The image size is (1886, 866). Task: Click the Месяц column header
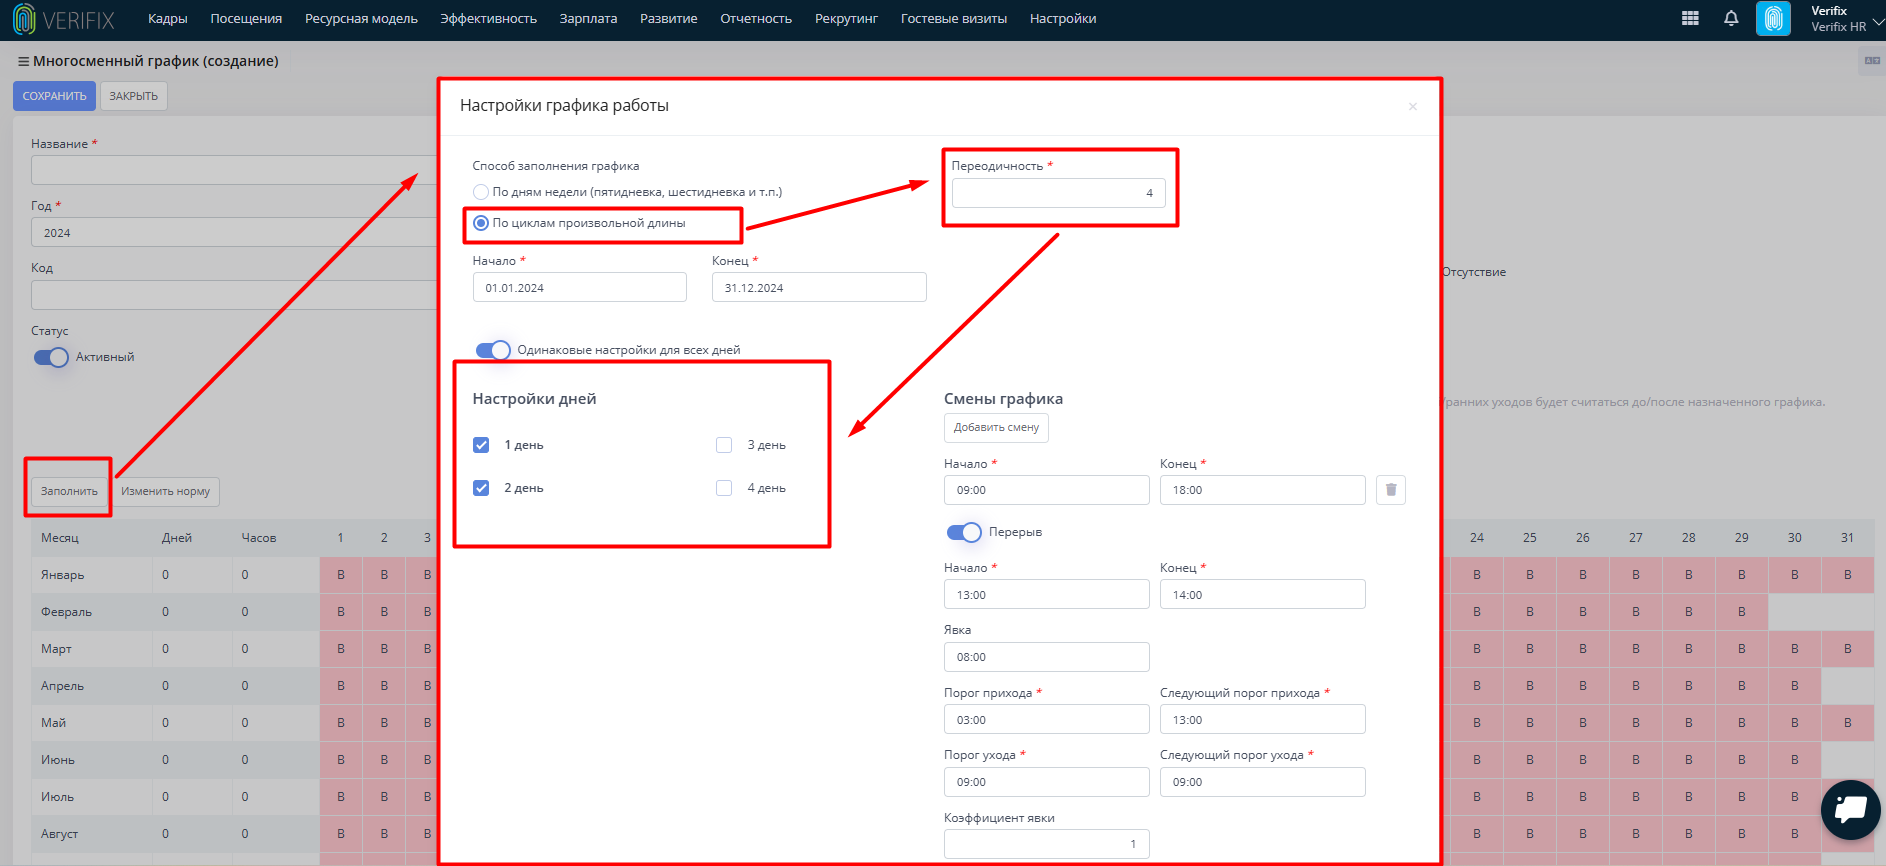[60, 538]
